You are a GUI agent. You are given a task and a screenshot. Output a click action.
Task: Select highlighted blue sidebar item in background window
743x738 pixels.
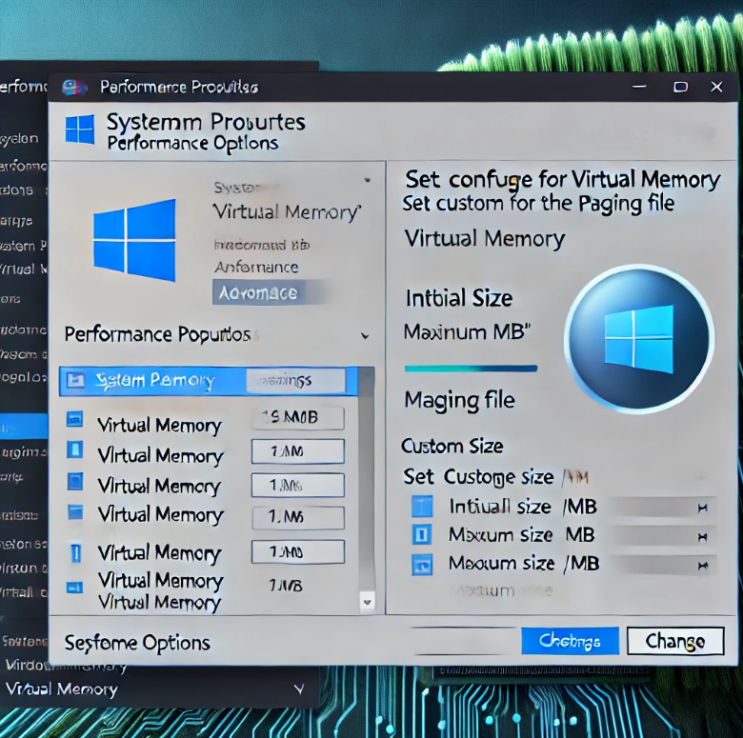(x=24, y=427)
